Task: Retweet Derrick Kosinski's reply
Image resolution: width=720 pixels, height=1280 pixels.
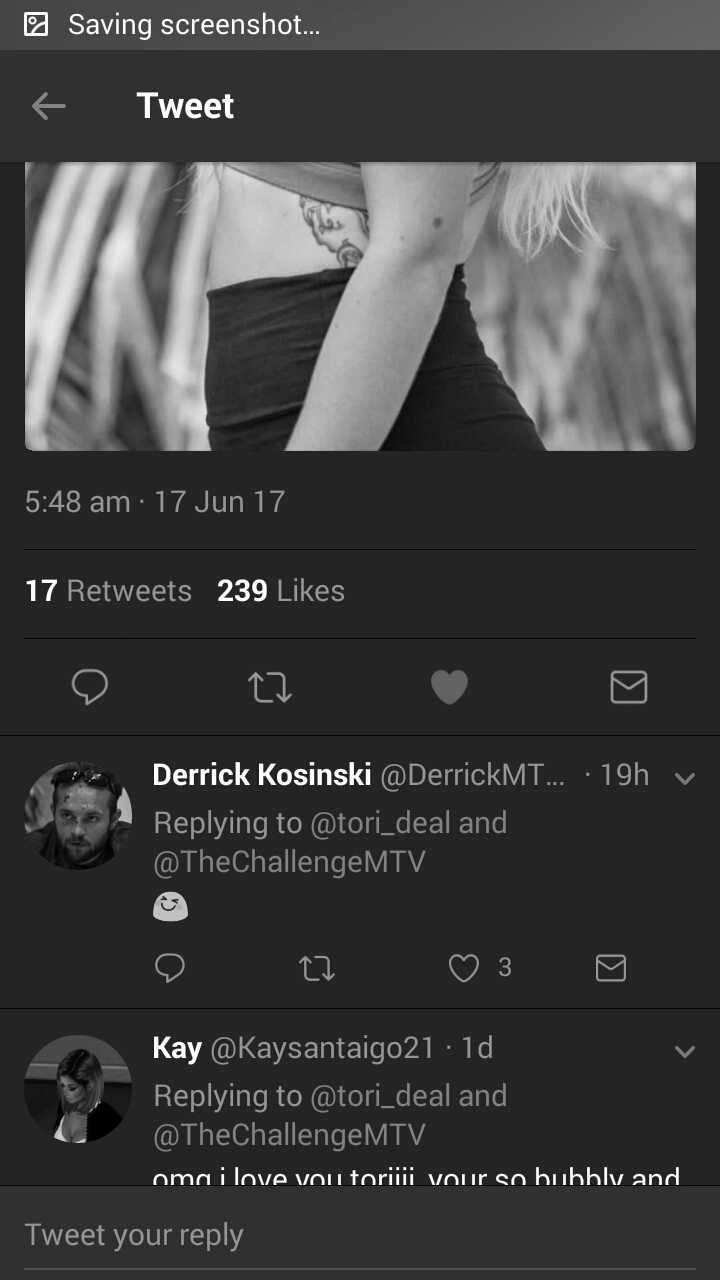Action: coord(317,967)
